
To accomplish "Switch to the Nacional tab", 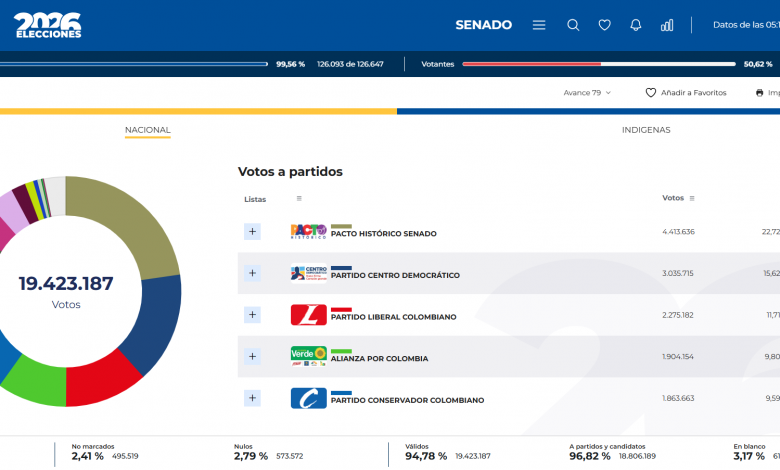I will (x=147, y=130).
